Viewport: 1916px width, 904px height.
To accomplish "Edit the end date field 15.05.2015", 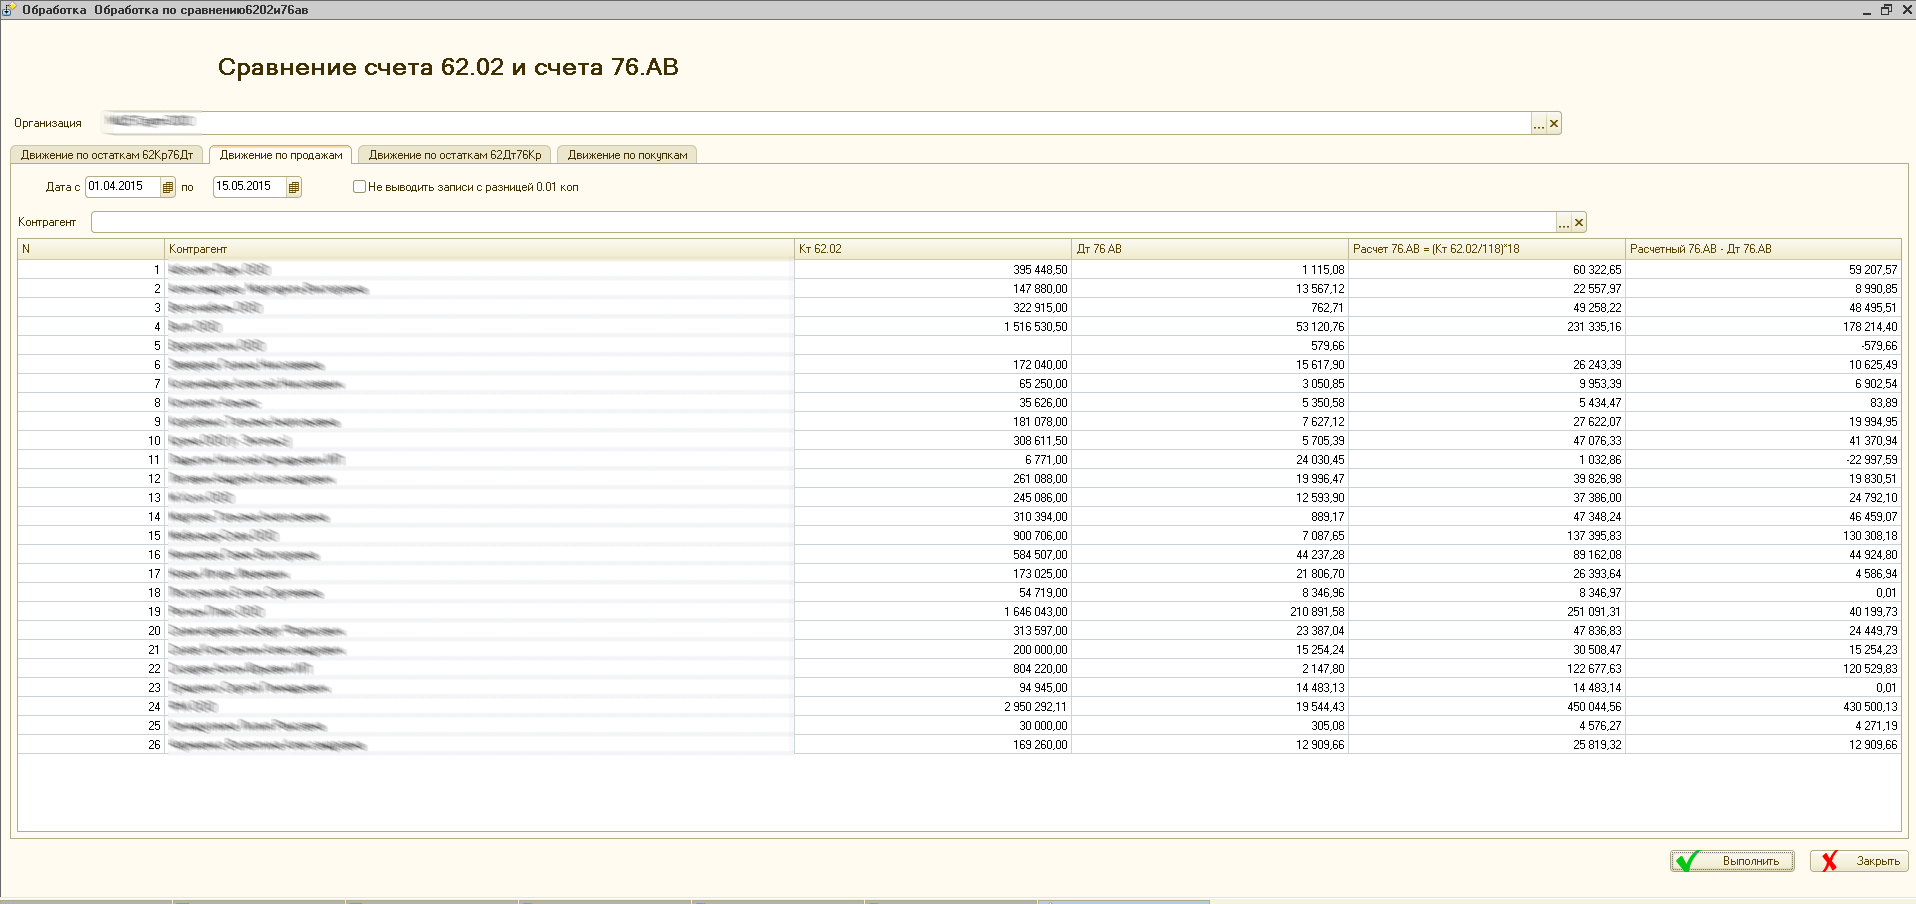I will tap(250, 187).
